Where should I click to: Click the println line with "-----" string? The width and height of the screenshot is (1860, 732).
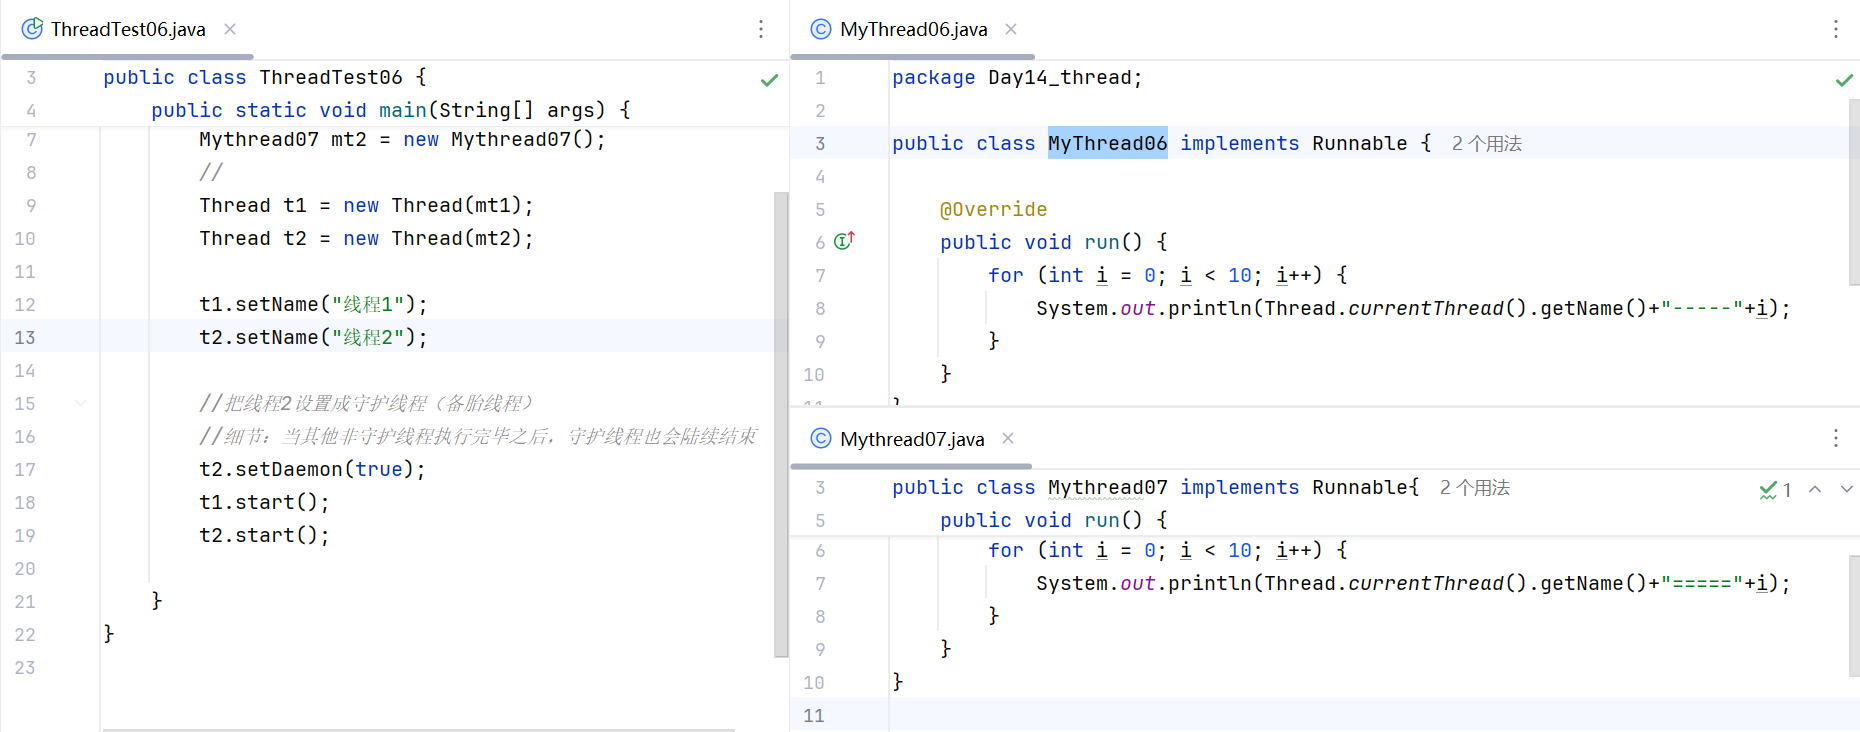(1413, 308)
